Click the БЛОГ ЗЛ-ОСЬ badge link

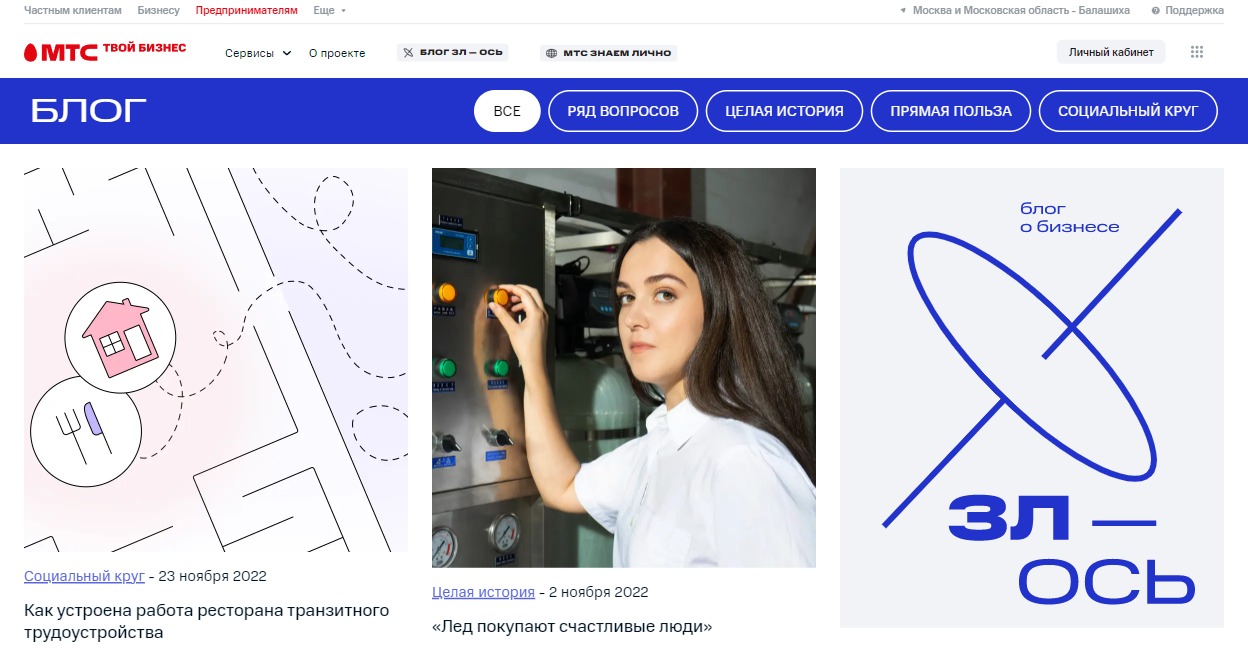452,52
